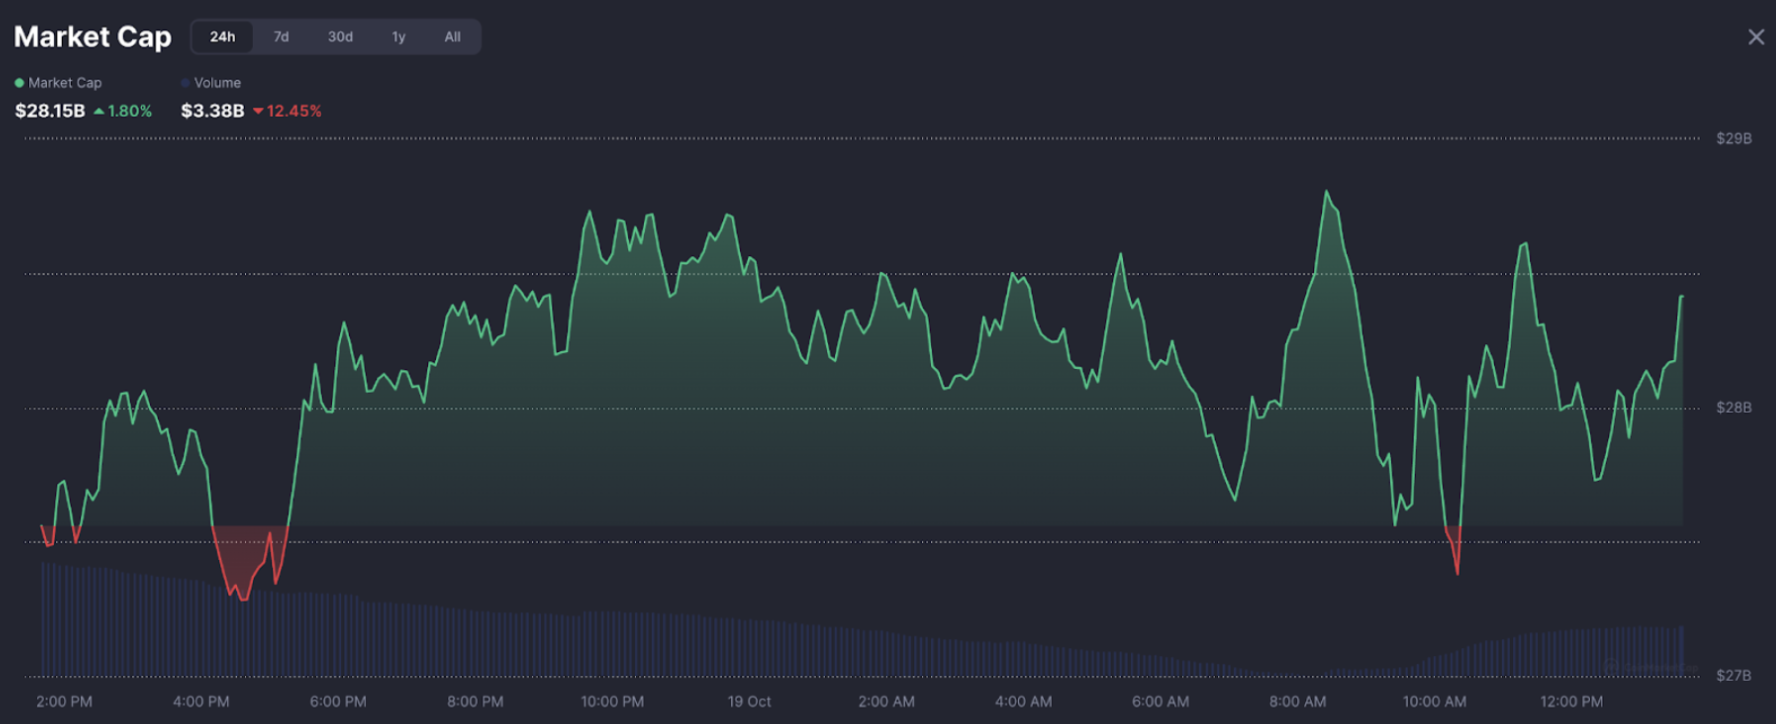Click the 2:00 PM label on time axis

pos(64,702)
